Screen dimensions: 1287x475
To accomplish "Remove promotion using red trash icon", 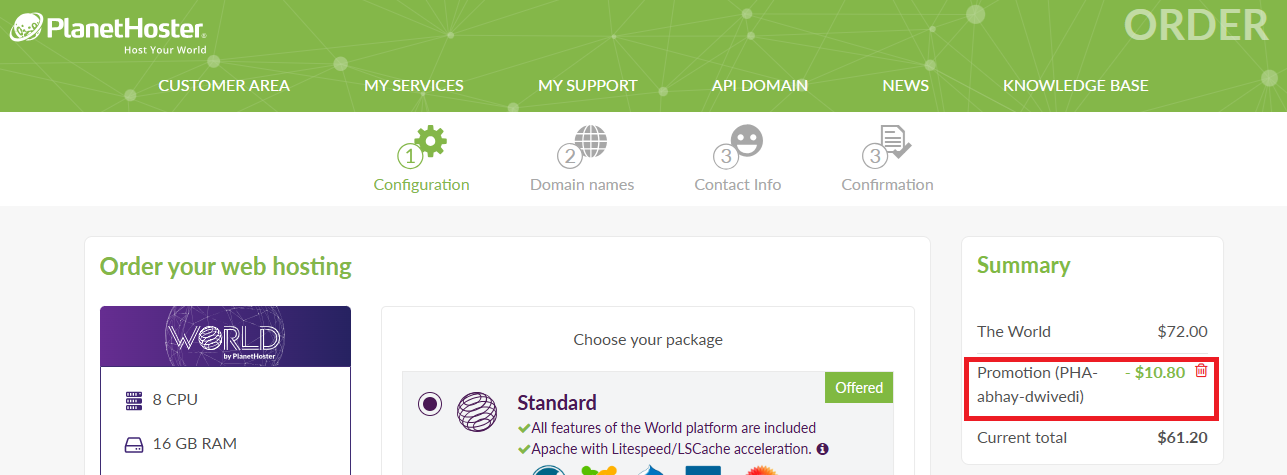I will pyautogui.click(x=1201, y=370).
